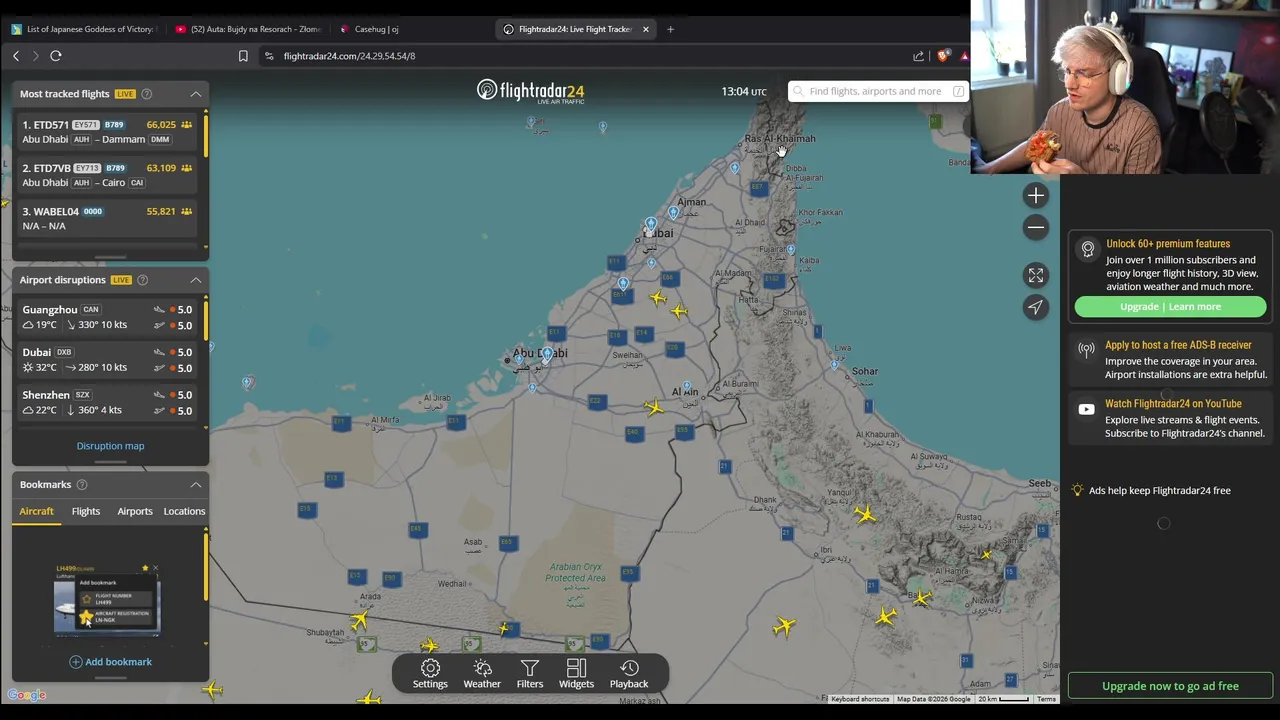Click Upgrade now to go ad free
The image size is (1280, 720).
[x=1170, y=686]
